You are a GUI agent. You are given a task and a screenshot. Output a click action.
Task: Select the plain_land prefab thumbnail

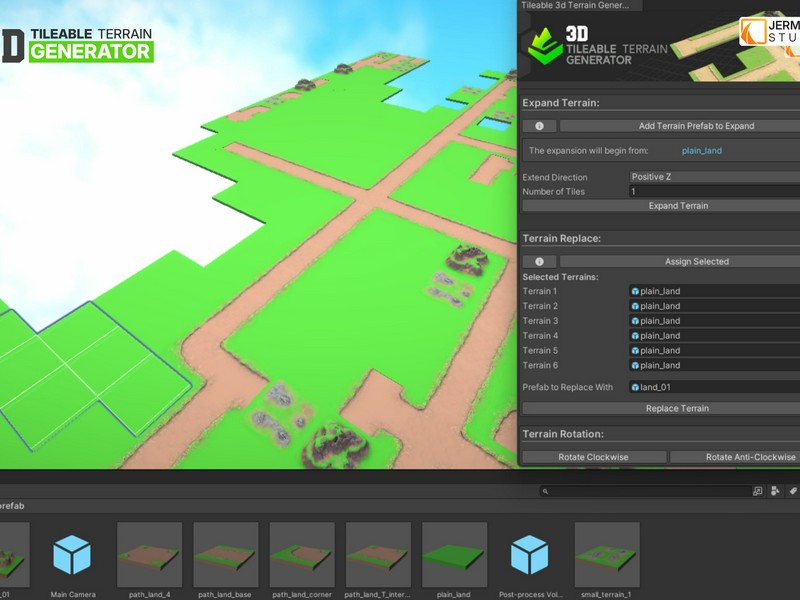pos(454,555)
